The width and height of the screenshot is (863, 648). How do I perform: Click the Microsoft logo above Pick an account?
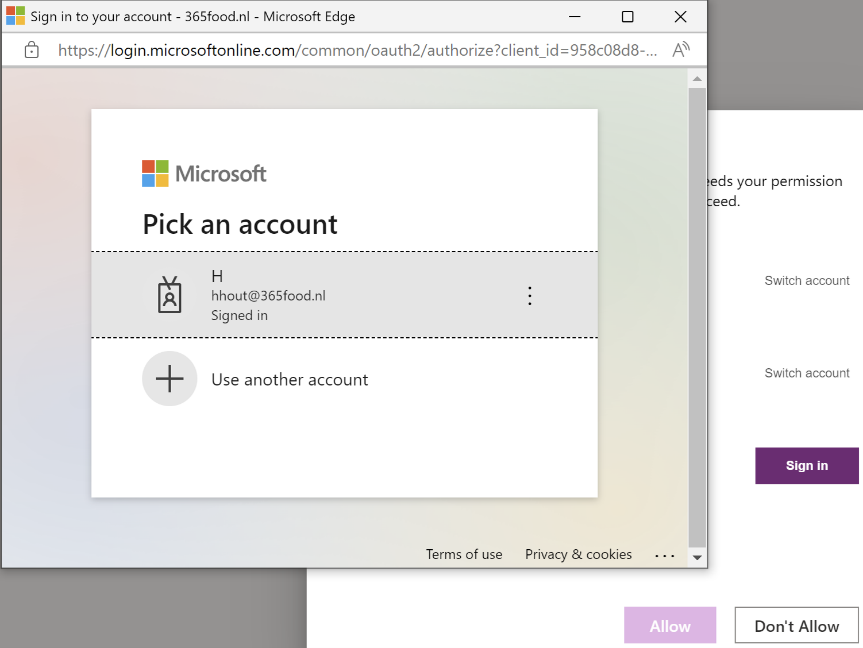(x=204, y=173)
